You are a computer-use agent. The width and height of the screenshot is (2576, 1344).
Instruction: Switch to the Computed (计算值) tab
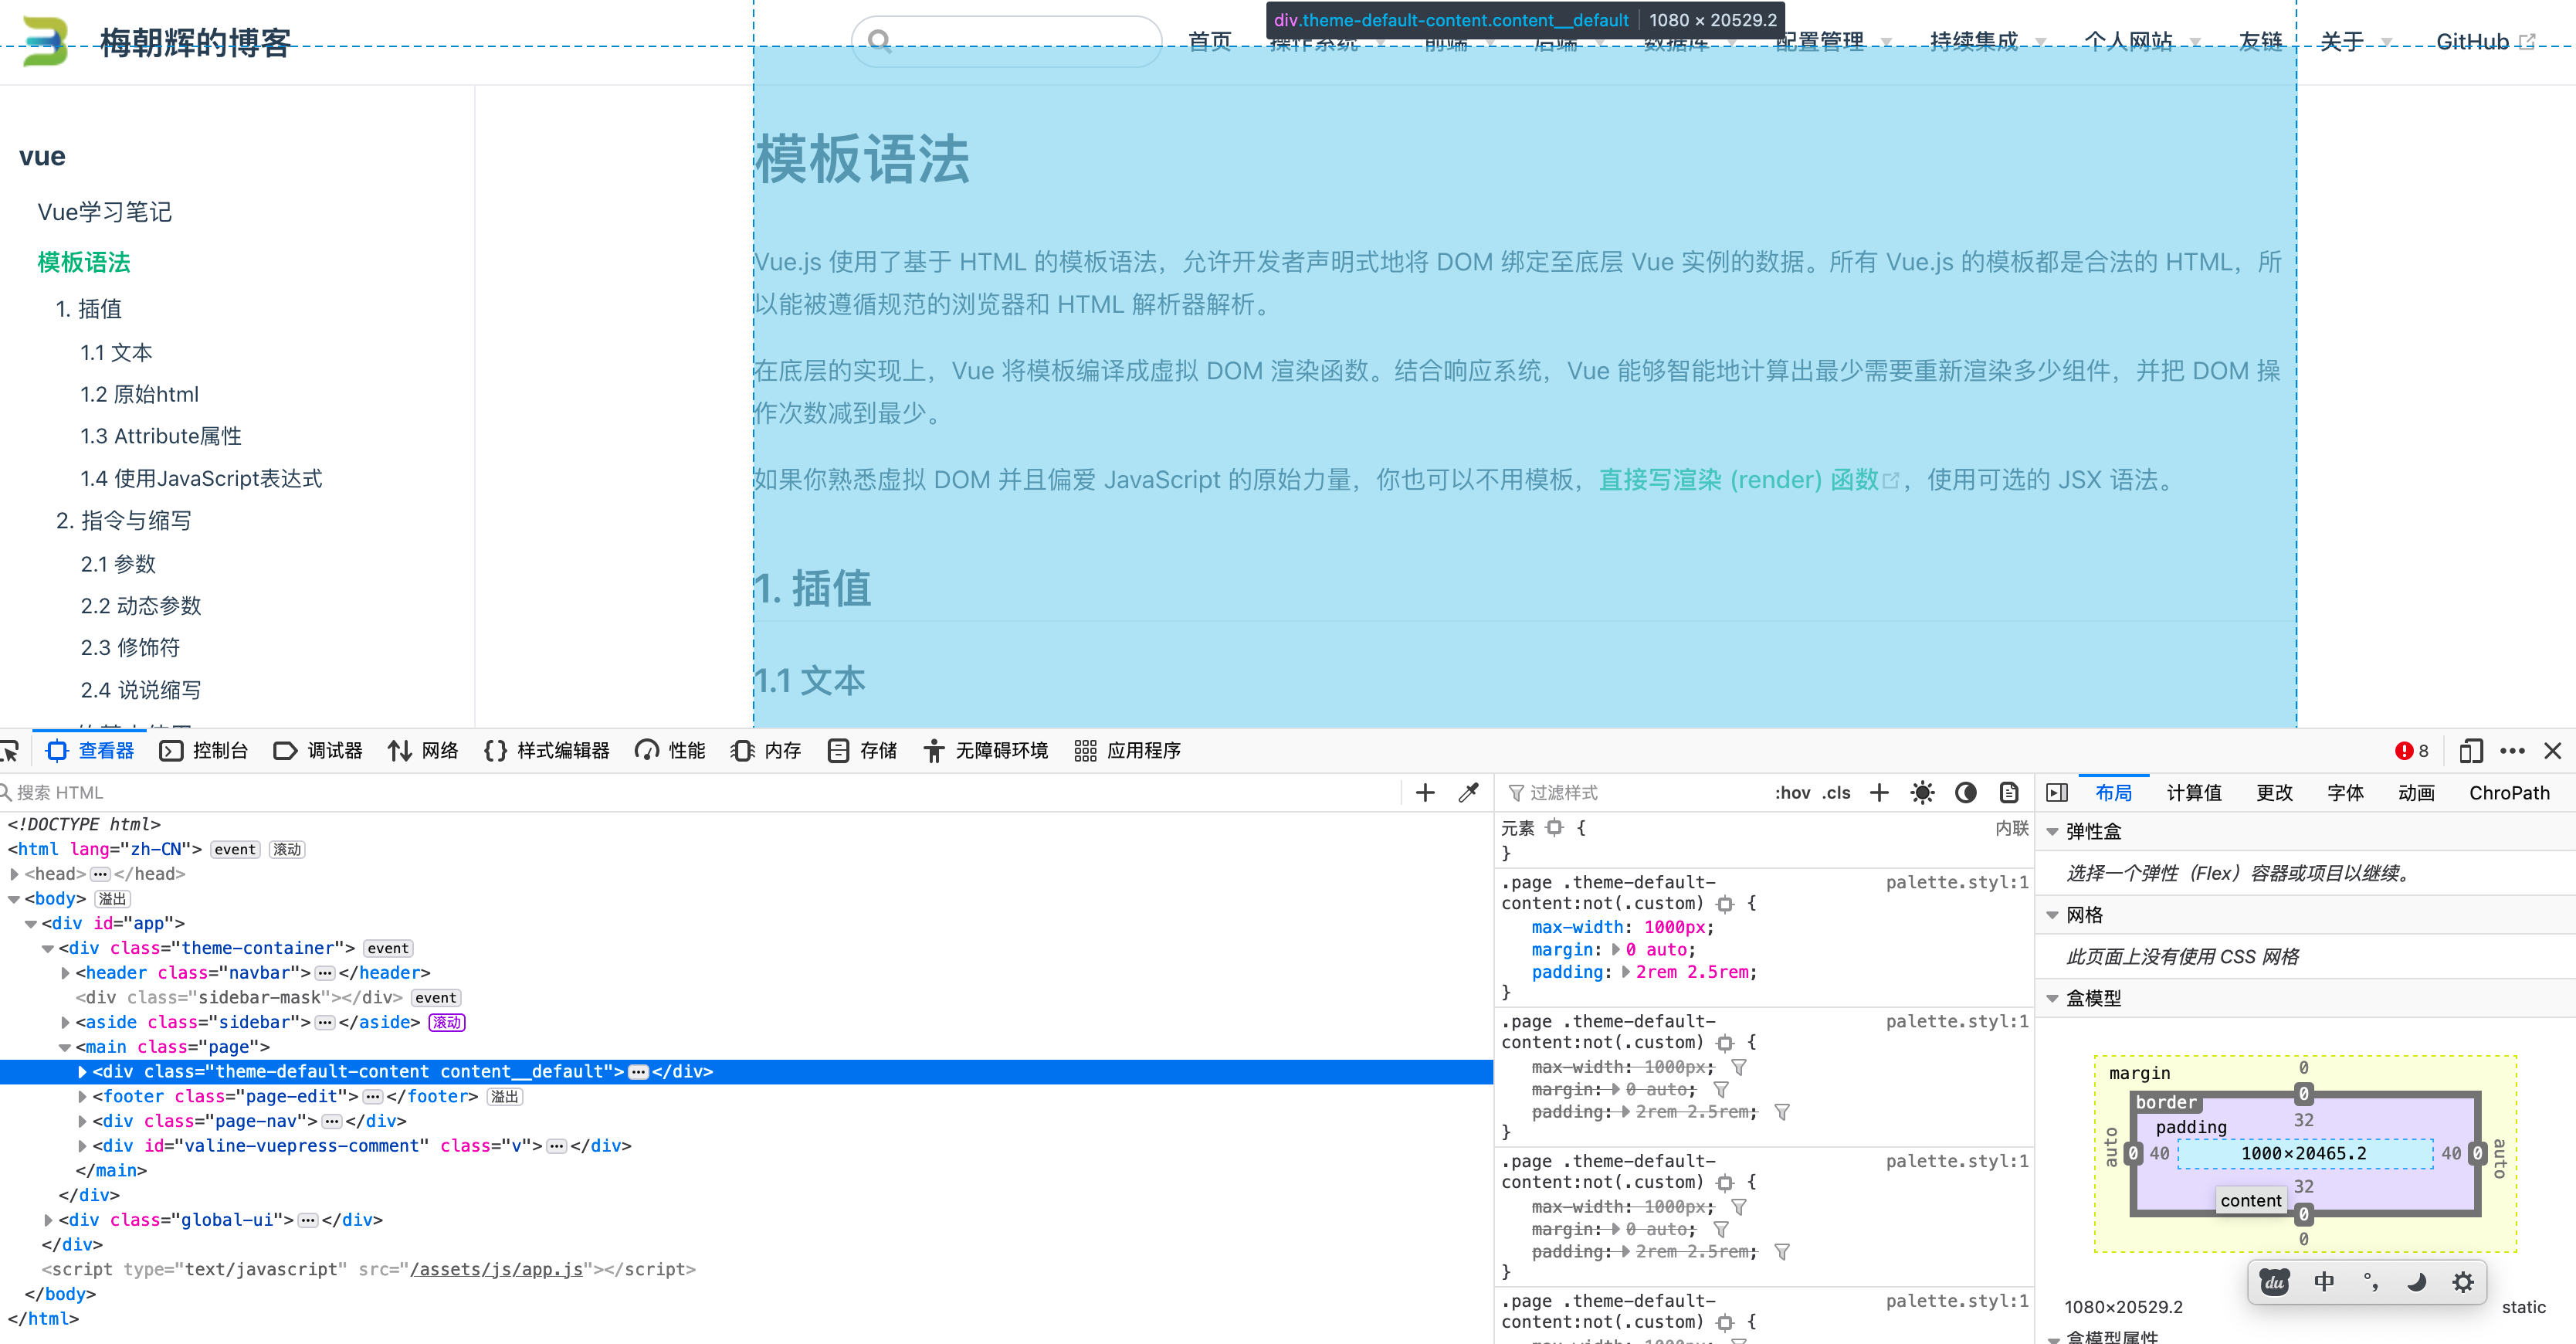pos(2194,793)
